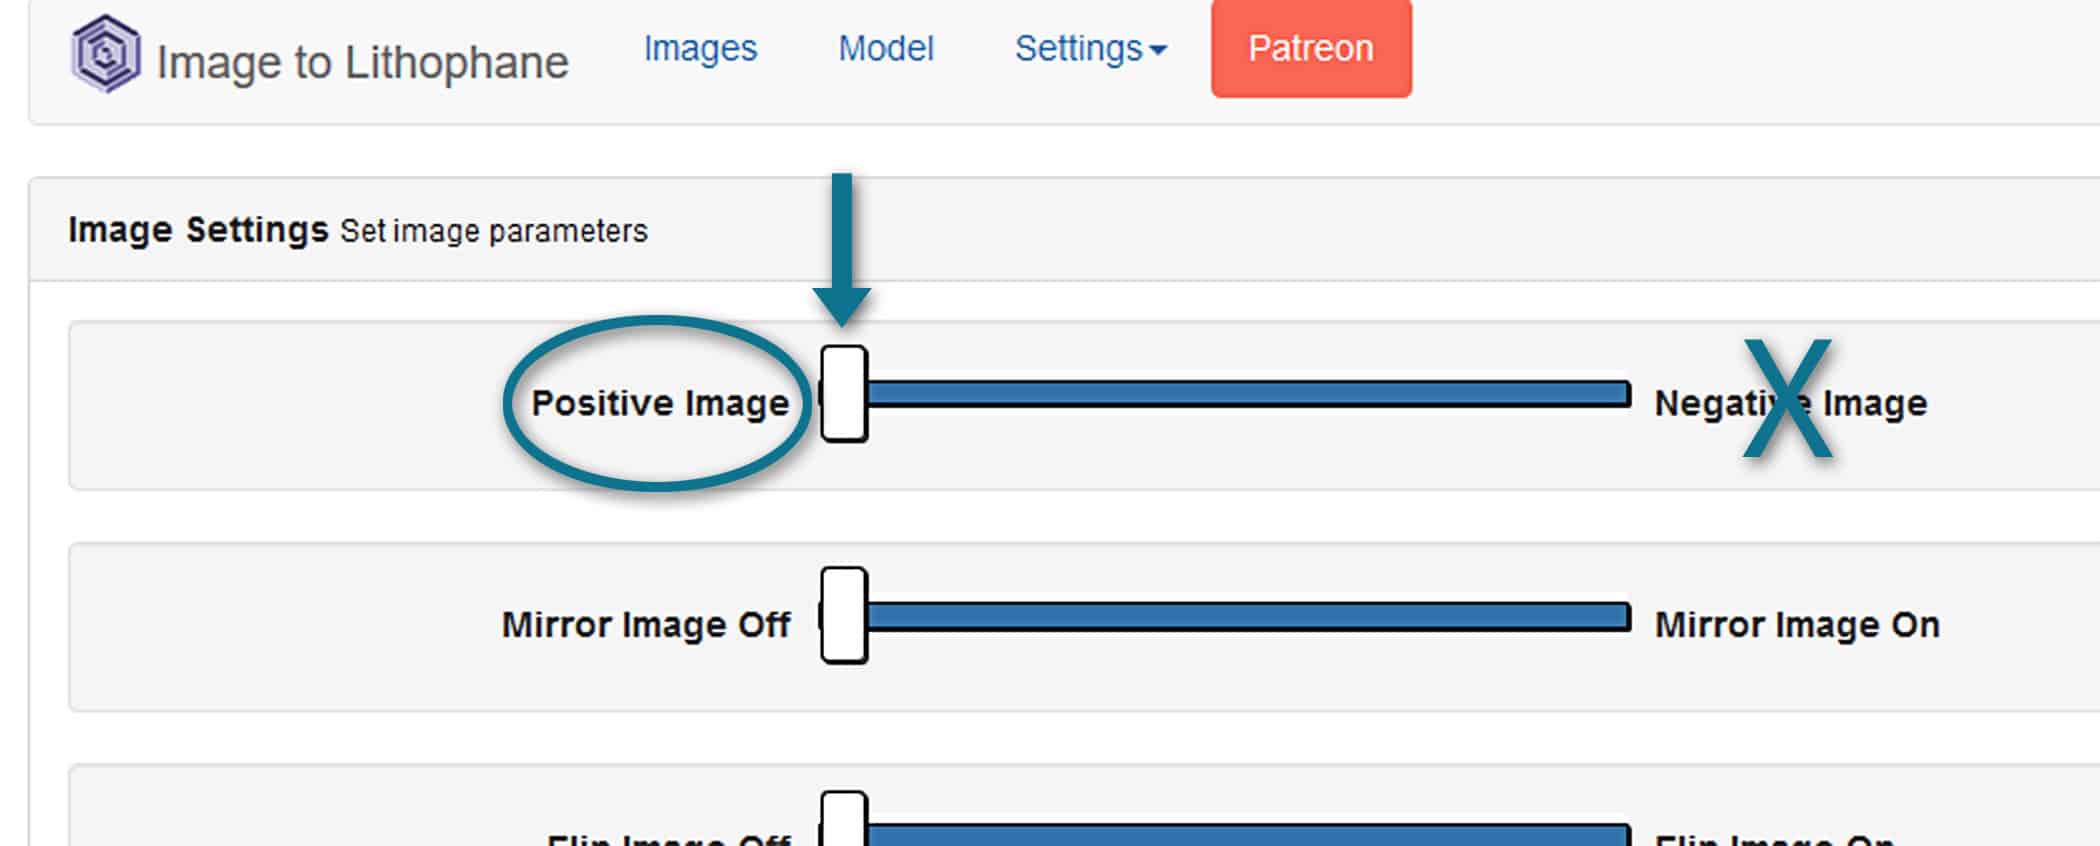The width and height of the screenshot is (2100, 846).
Task: Click the Image to Lithophane brand title
Action: 362,62
